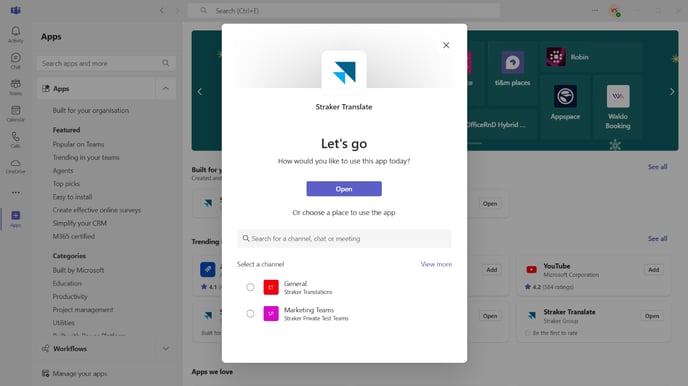Viewport: 688px width, 386px height.
Task: Expand the Workflows section
Action: click(x=166, y=349)
